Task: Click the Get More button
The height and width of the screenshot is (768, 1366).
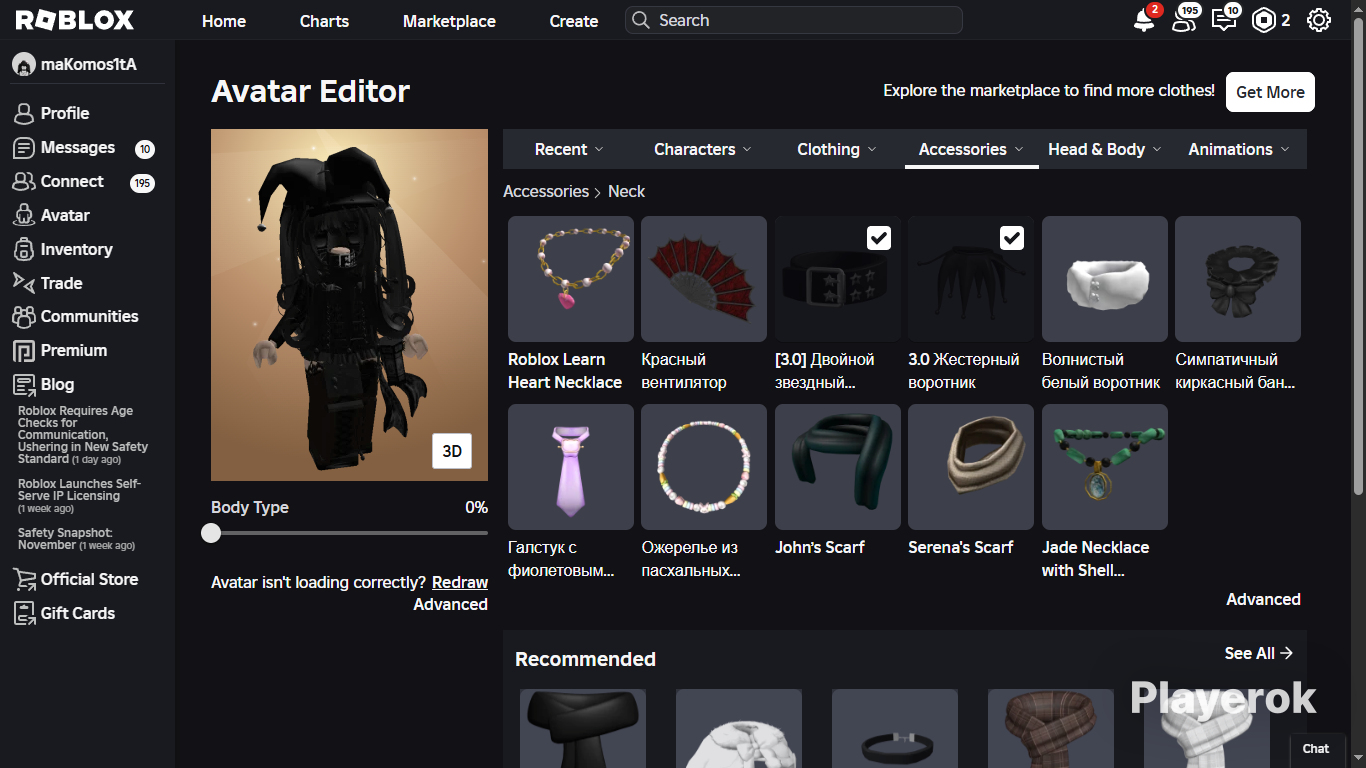Action: (x=1270, y=92)
